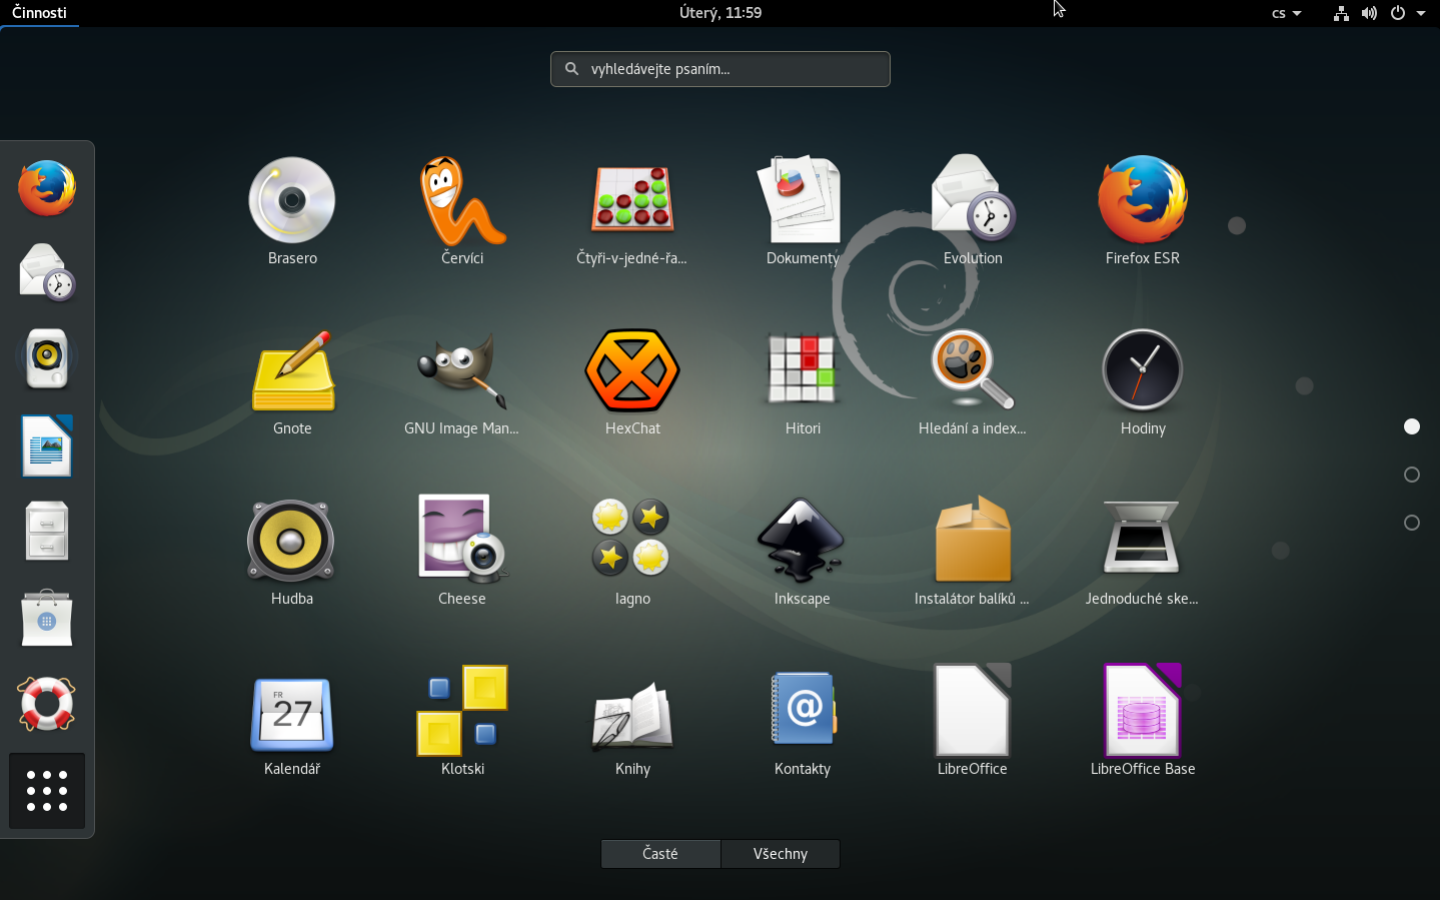Go to the third app page indicator
1440x900 pixels.
[1412, 523]
